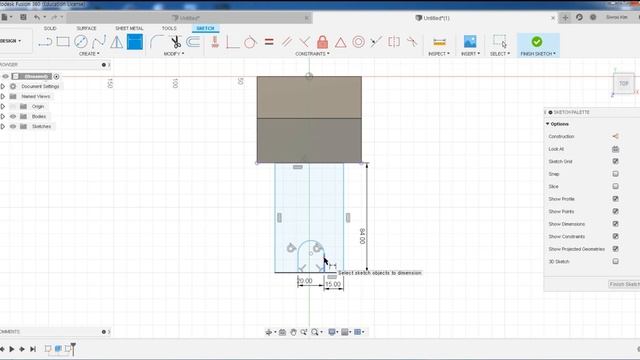The width and height of the screenshot is (640, 360).
Task: Open the CONSTRAINTS dropdown menu
Action: coord(312,54)
